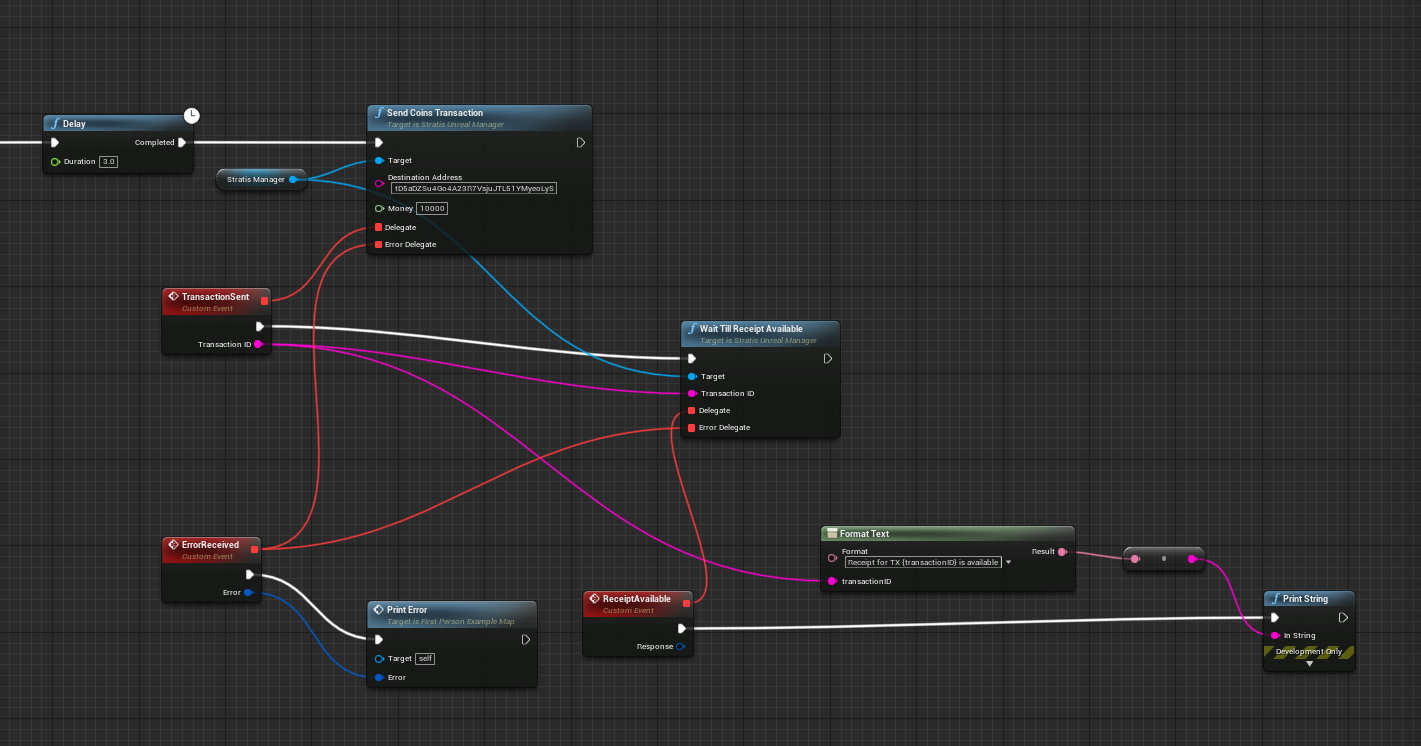The height and width of the screenshot is (746, 1421).
Task: Click Print Error output execution pin
Action: pyautogui.click(x=525, y=639)
